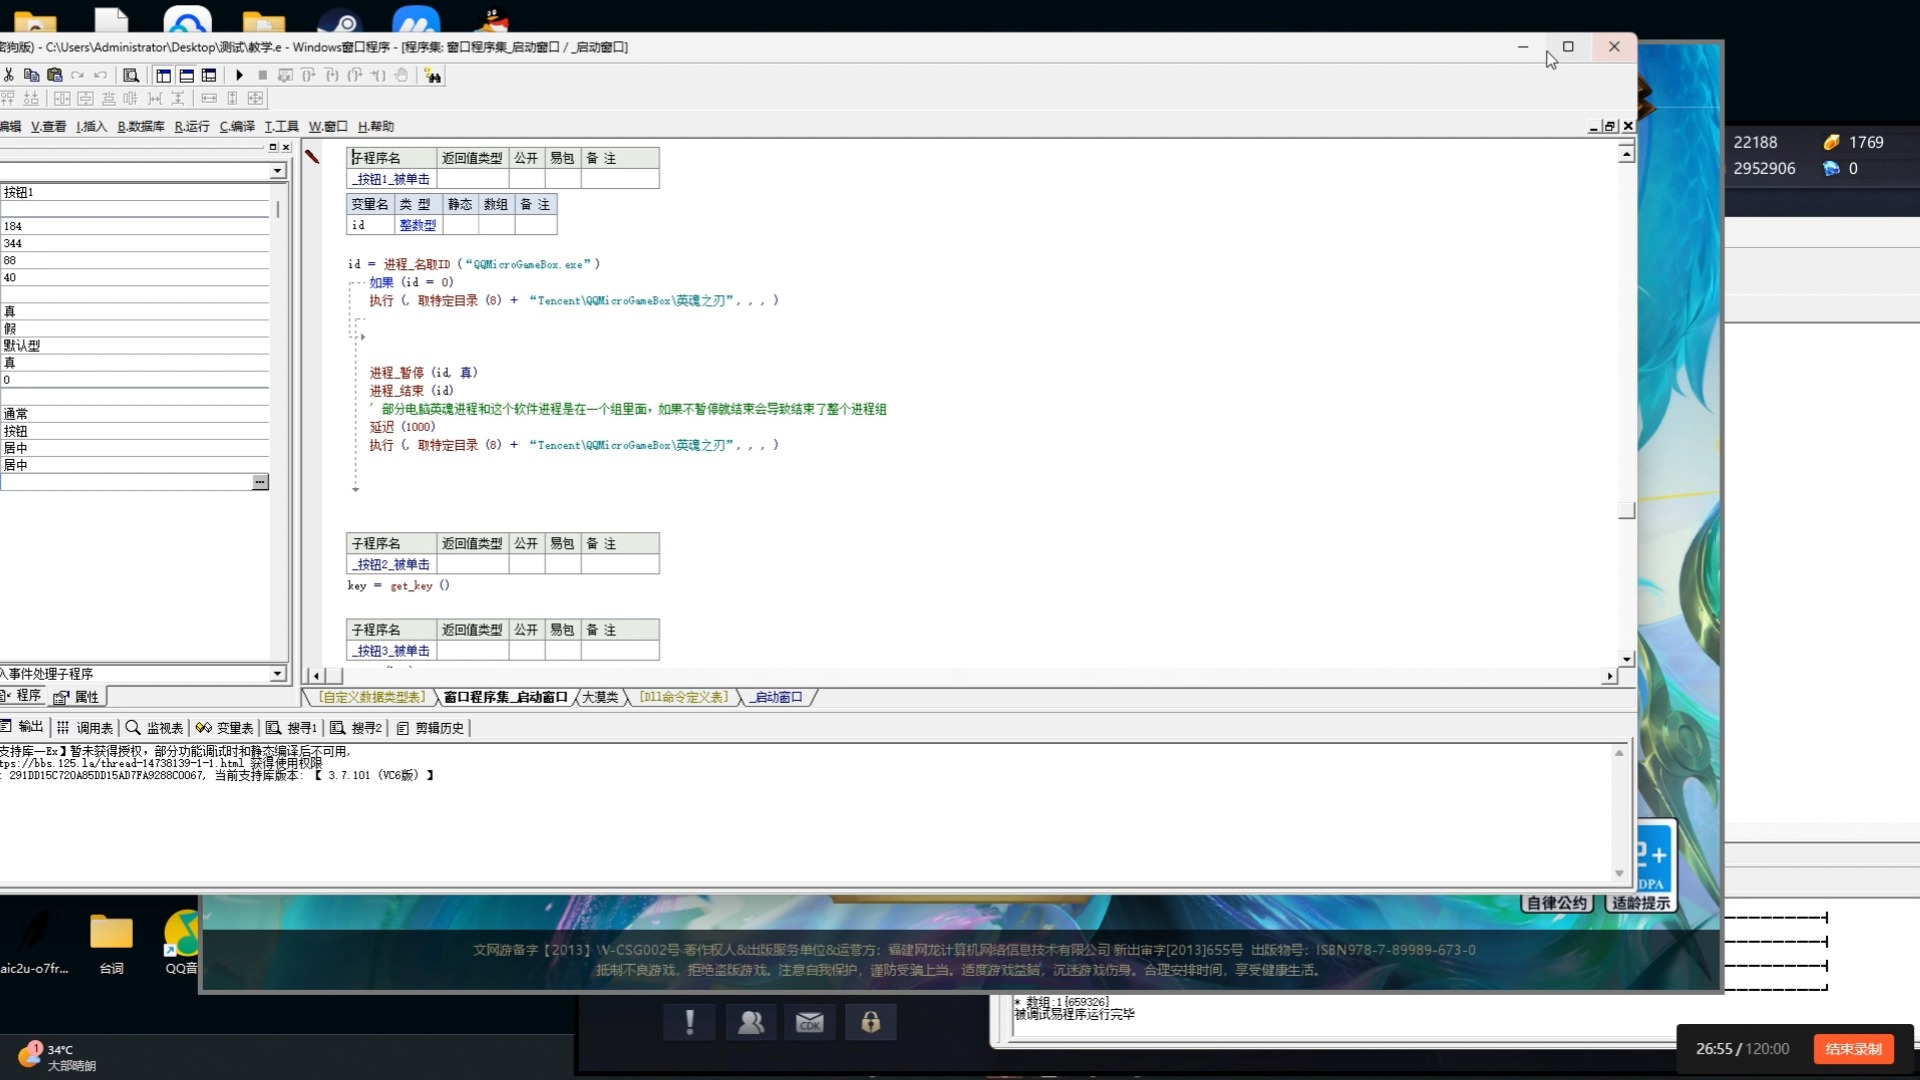Open the R.运行 menu

[192, 126]
